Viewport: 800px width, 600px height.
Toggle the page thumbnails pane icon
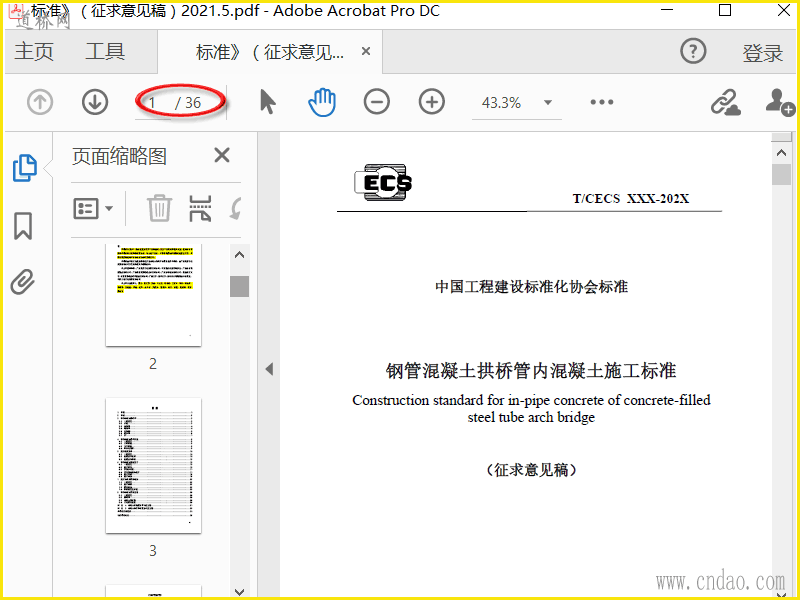click(x=24, y=167)
